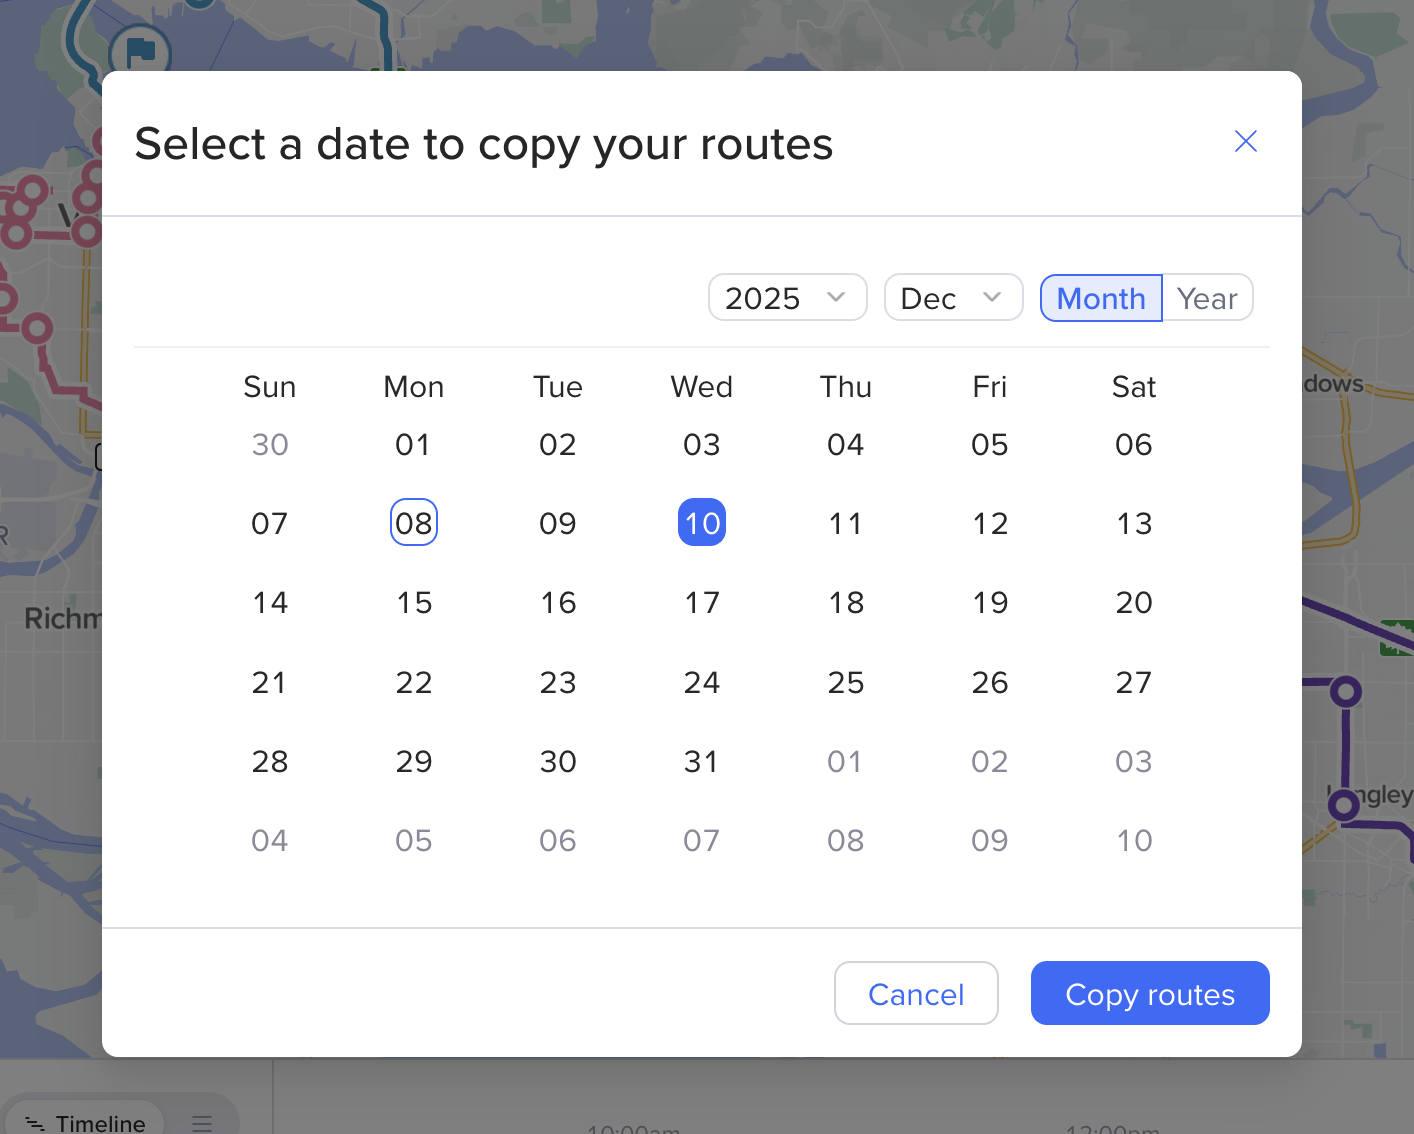Select December 1 on the calendar

pyautogui.click(x=414, y=444)
